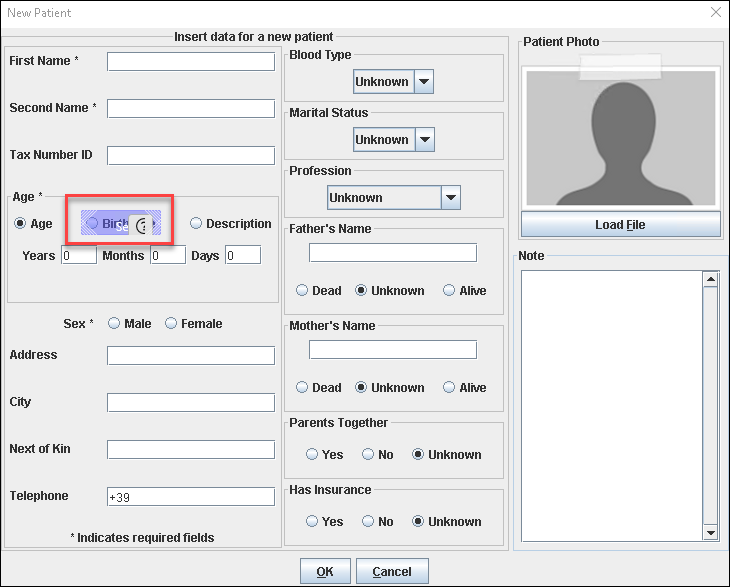The height and width of the screenshot is (587, 730).
Task: Click the Note scrollbar down arrow
Action: pos(711,533)
